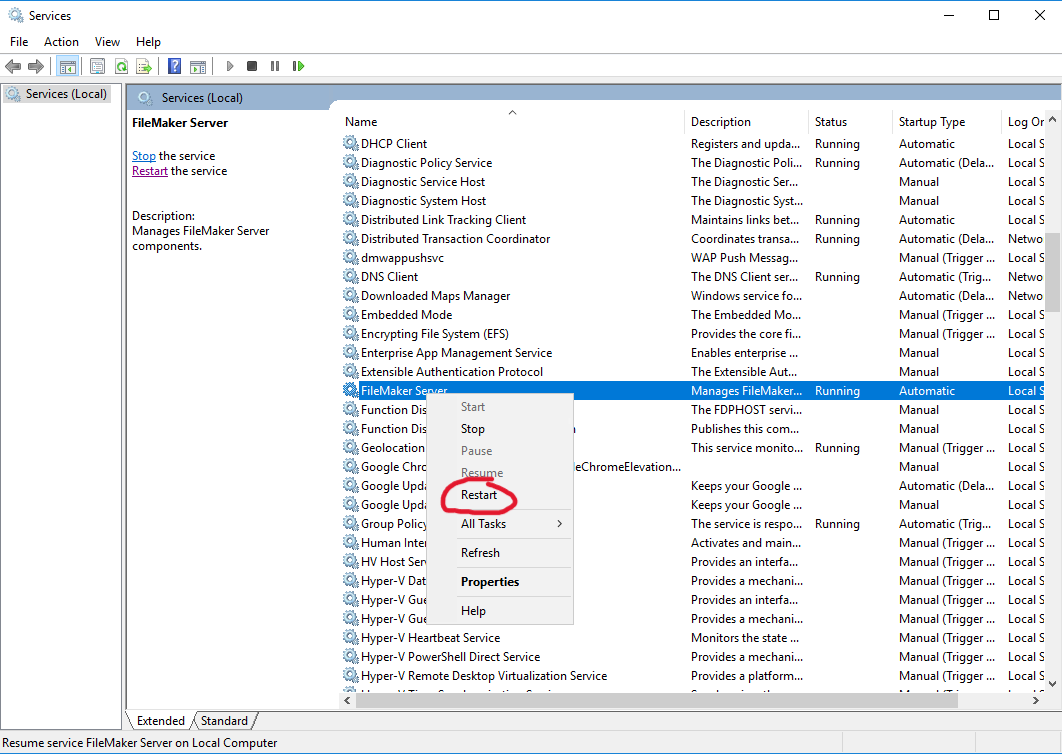Choose Stop in the context menu
Screen dimensions: 1062x754
[x=501, y=429]
